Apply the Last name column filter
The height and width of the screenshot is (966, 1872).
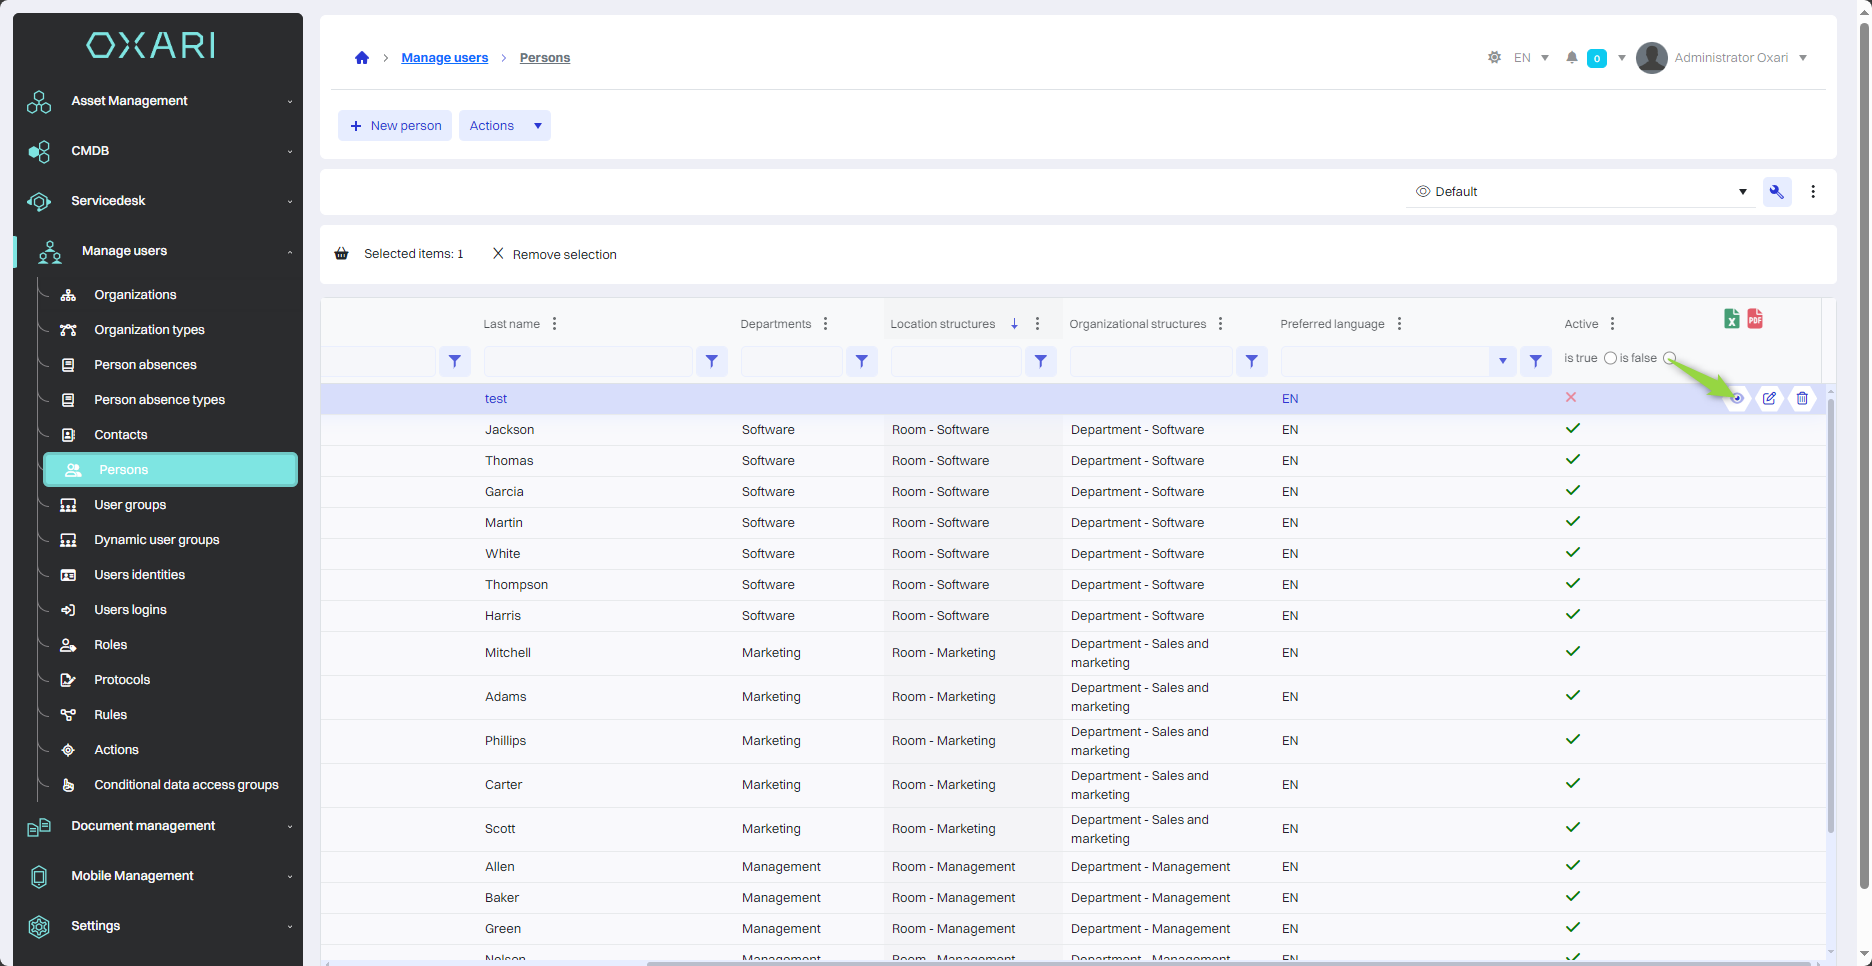[711, 361]
